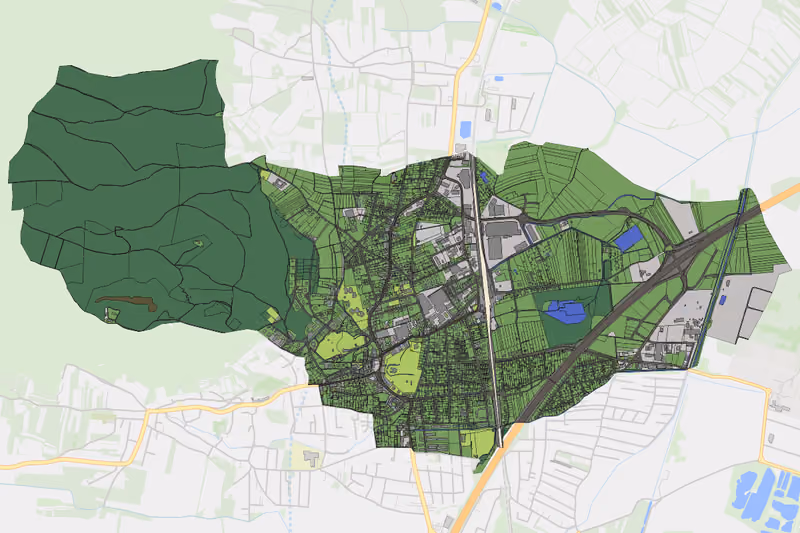
Task: Select the blue ponds cluster at bottom-right corner
Action: [x=766, y=501]
